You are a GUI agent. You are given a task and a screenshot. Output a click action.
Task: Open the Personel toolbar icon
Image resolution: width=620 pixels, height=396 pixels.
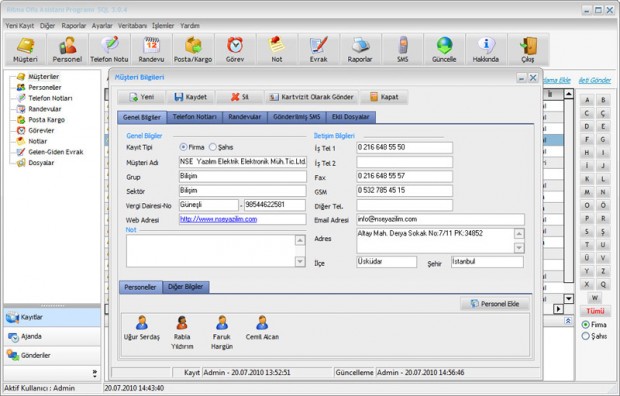coord(67,49)
